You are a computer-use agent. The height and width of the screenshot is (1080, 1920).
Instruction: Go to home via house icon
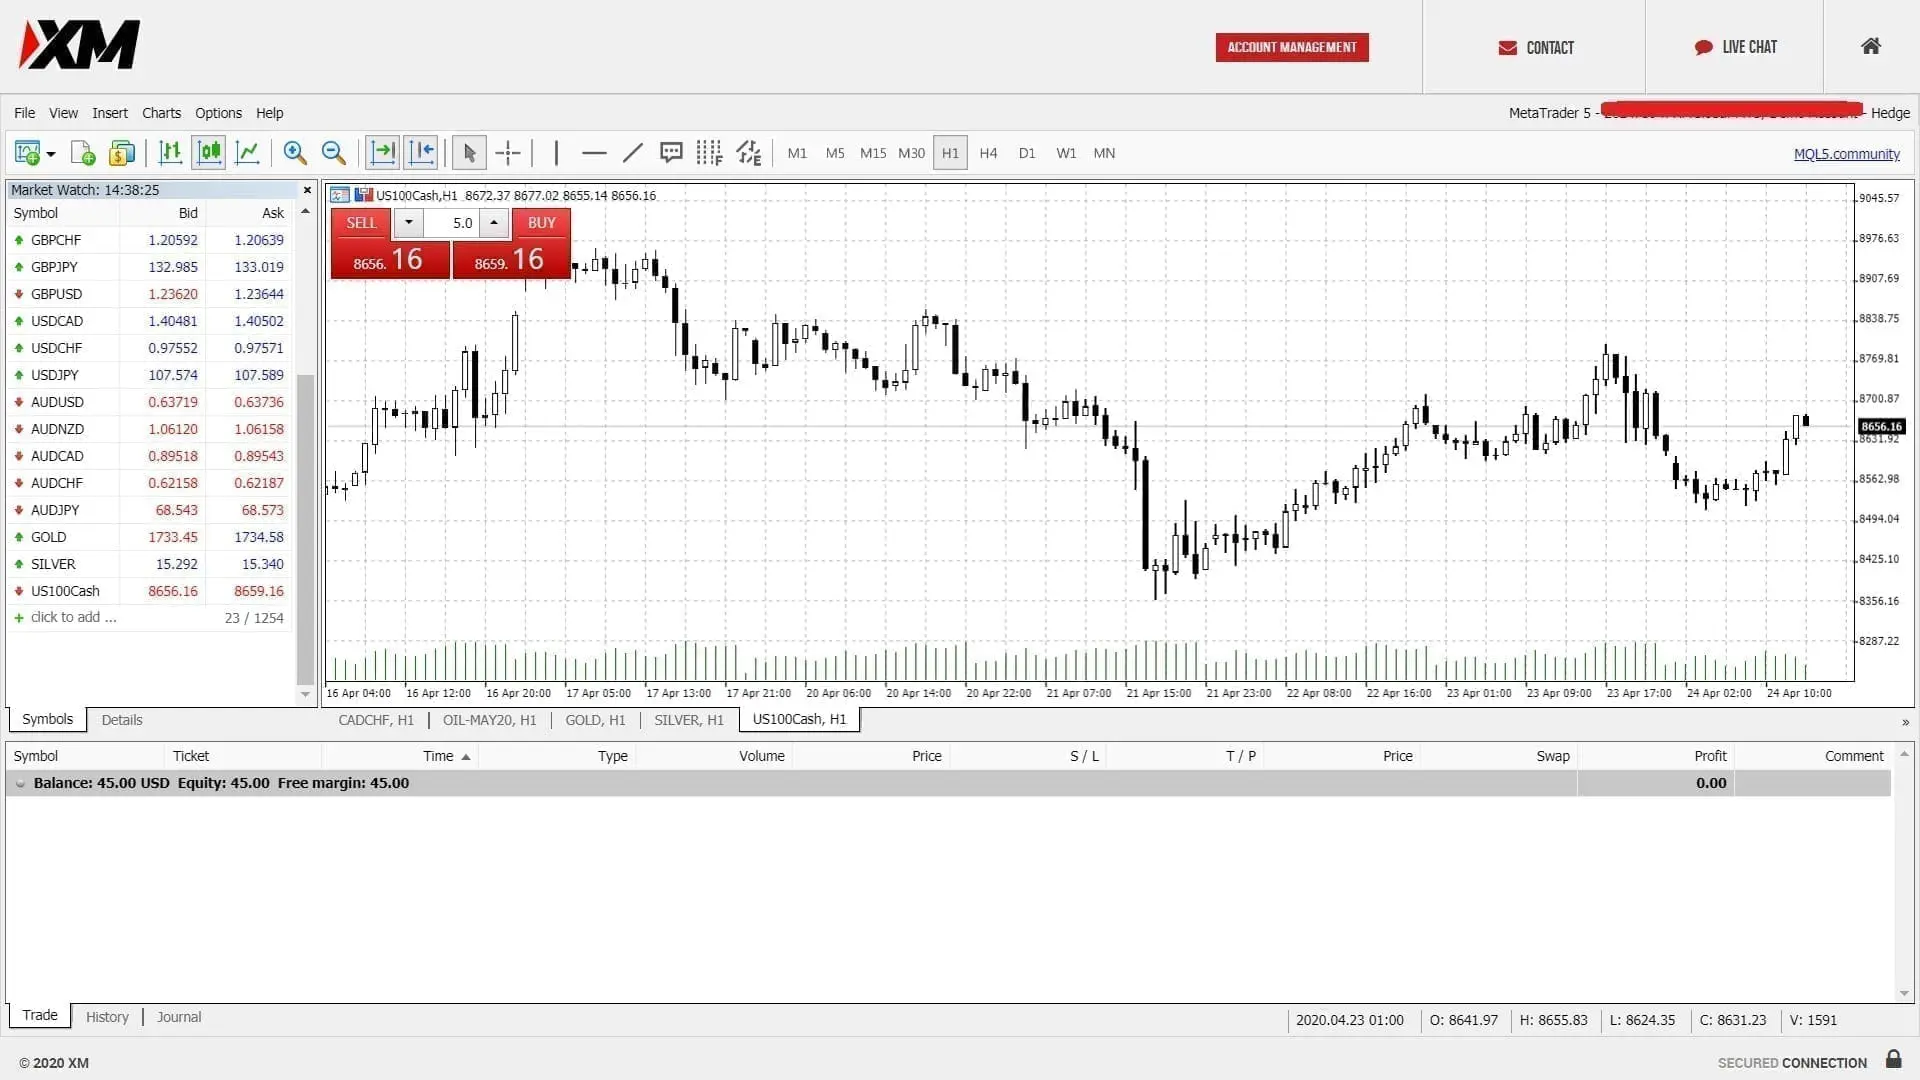tap(1871, 46)
